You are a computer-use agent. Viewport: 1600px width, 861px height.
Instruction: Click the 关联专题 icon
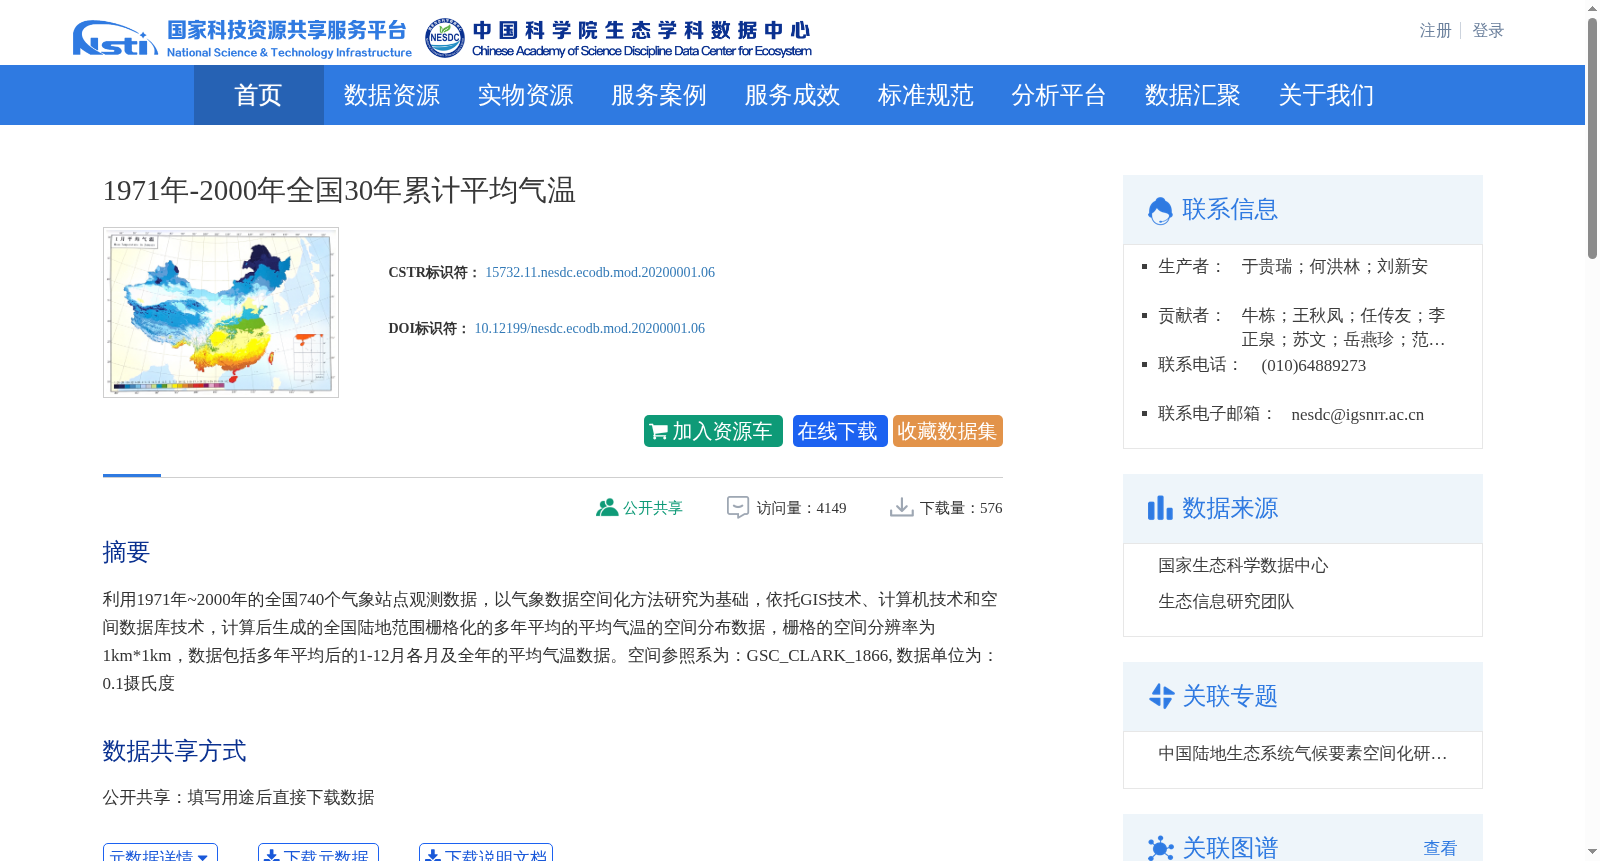click(1161, 696)
